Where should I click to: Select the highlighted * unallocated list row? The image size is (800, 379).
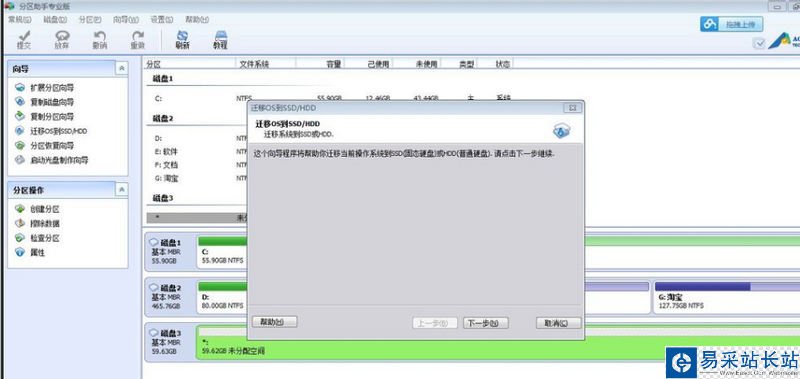point(197,218)
